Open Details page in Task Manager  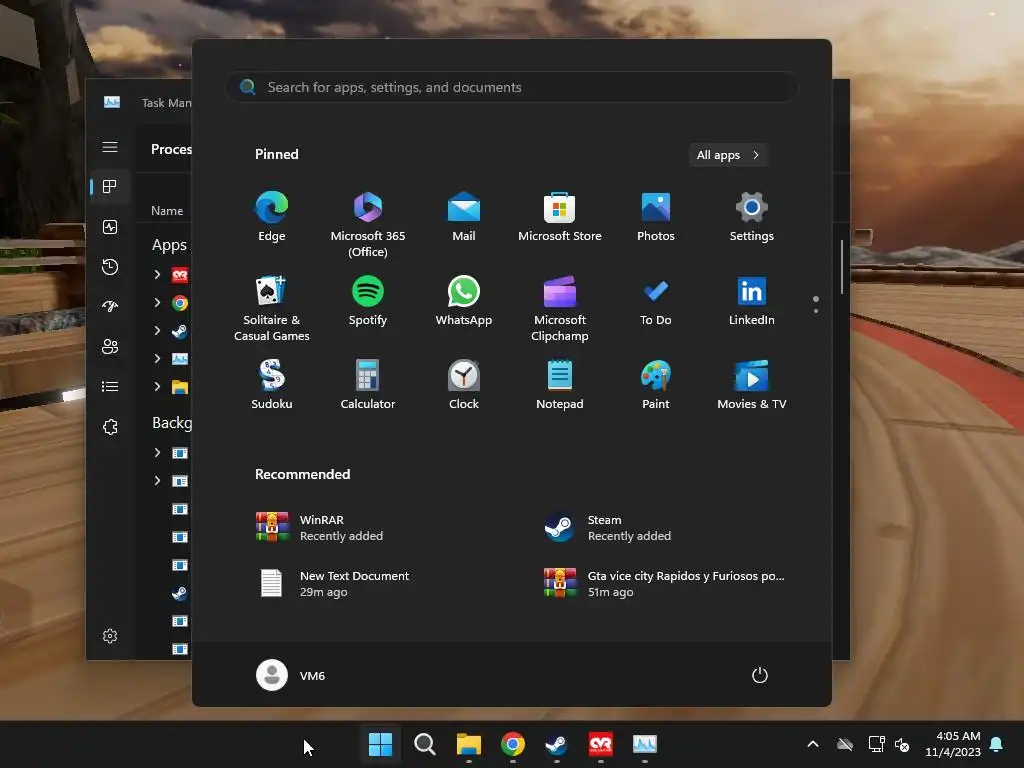[110, 387]
